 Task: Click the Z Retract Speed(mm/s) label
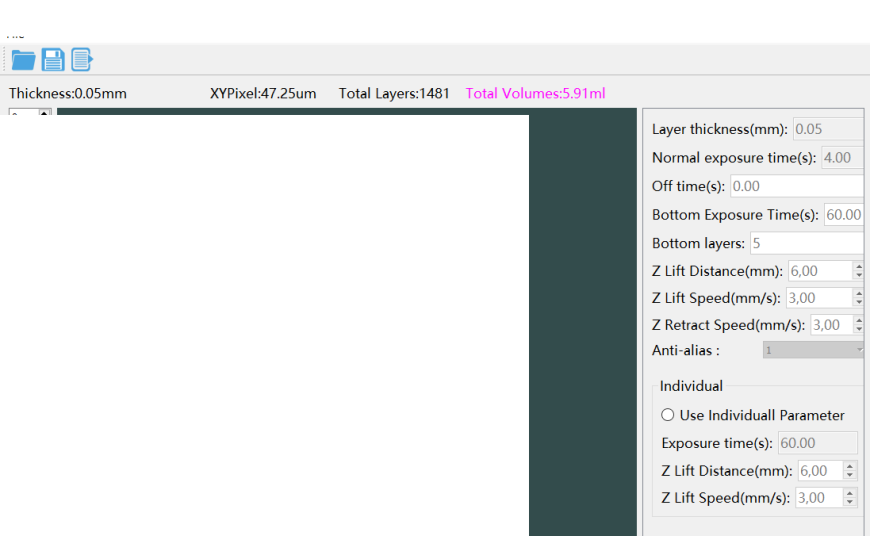728,325
